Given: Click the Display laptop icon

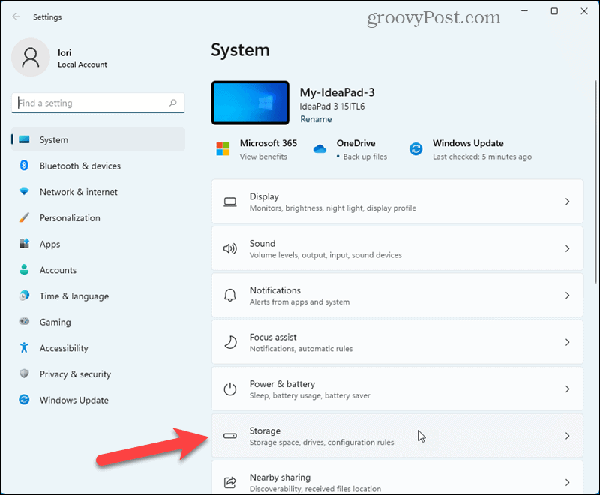Looking at the screenshot, I should [230, 202].
